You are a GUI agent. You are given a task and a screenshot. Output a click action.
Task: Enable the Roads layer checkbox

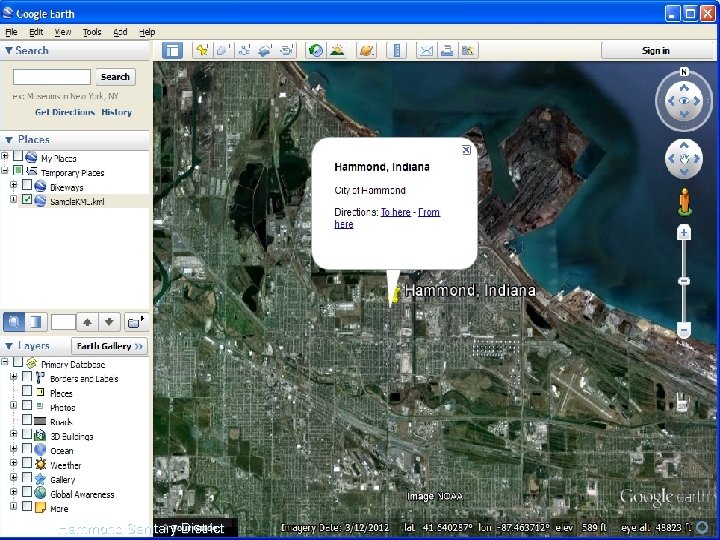coord(27,422)
